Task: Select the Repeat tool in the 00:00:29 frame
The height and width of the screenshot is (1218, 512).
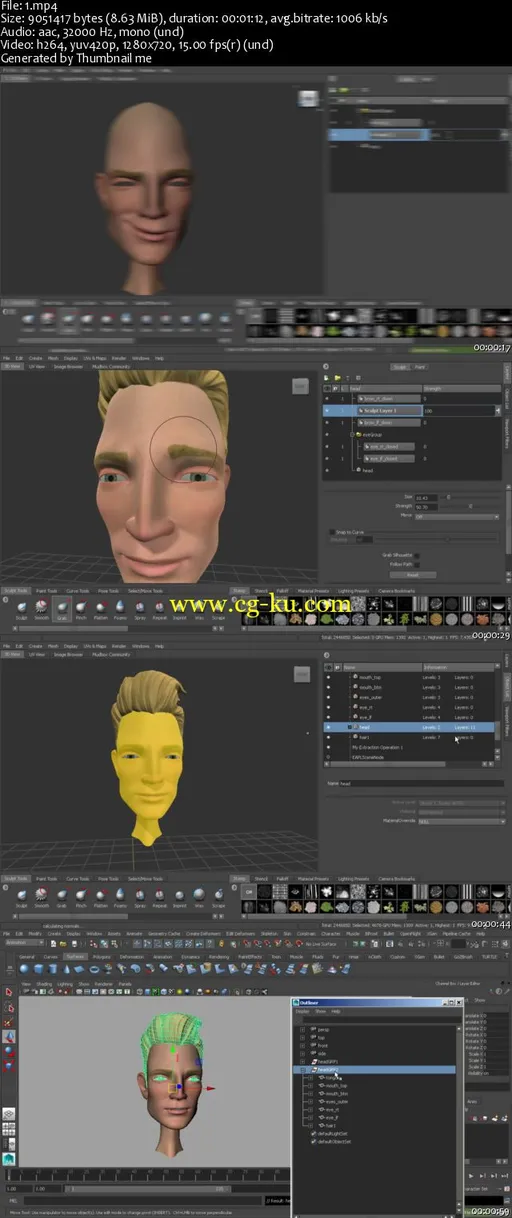Action: pos(159,607)
